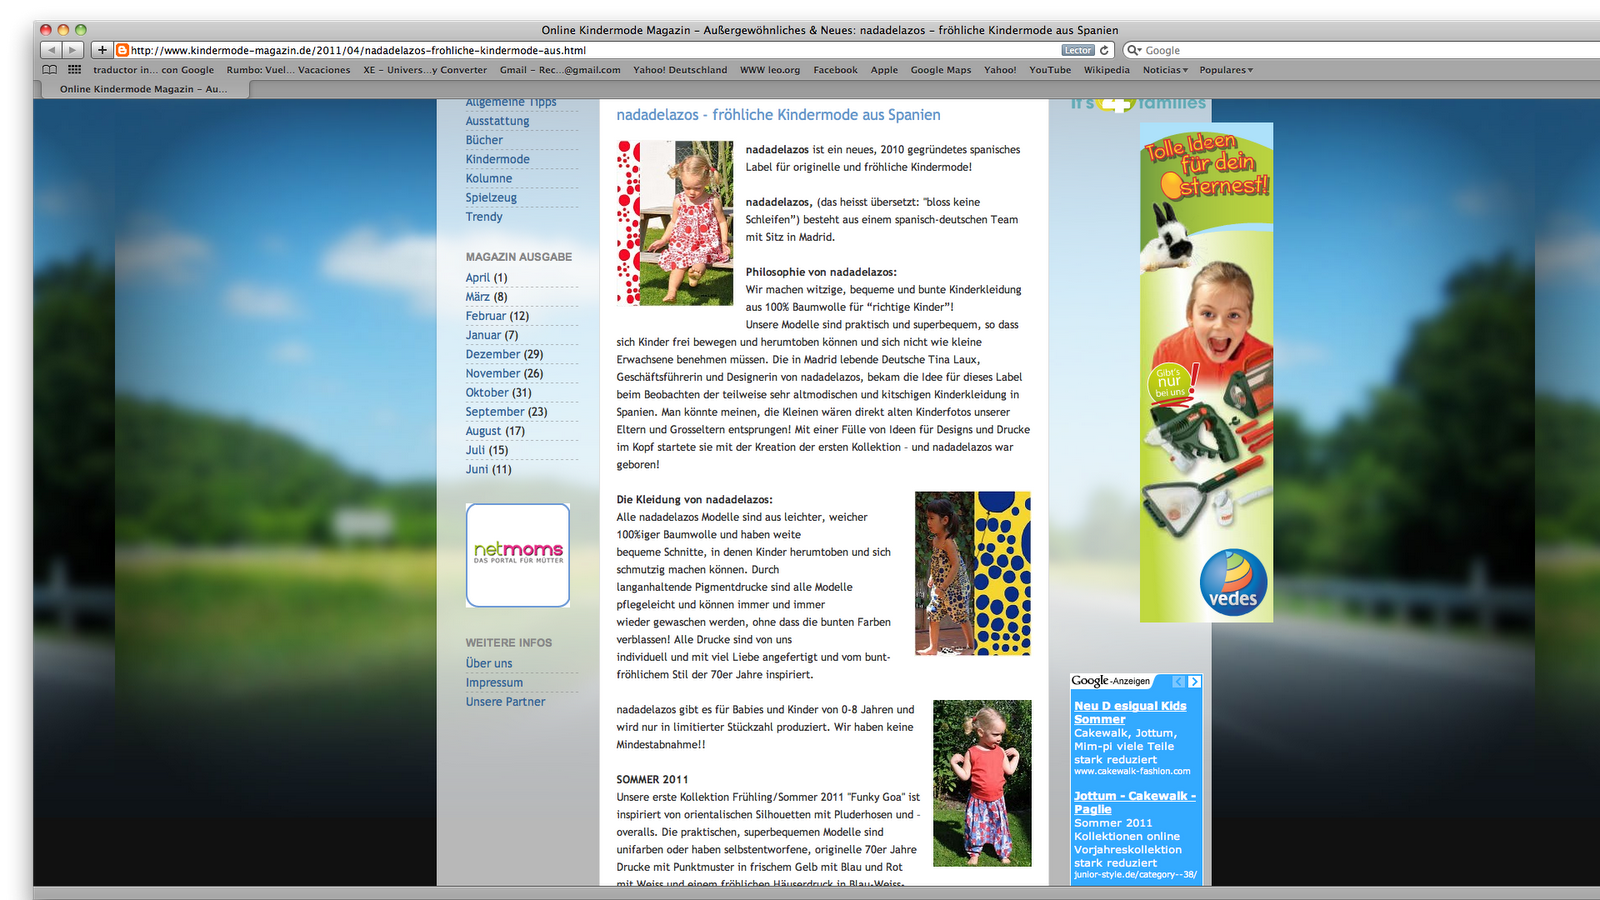Open the November magazine archive
The image size is (1600, 900).
(x=493, y=373)
